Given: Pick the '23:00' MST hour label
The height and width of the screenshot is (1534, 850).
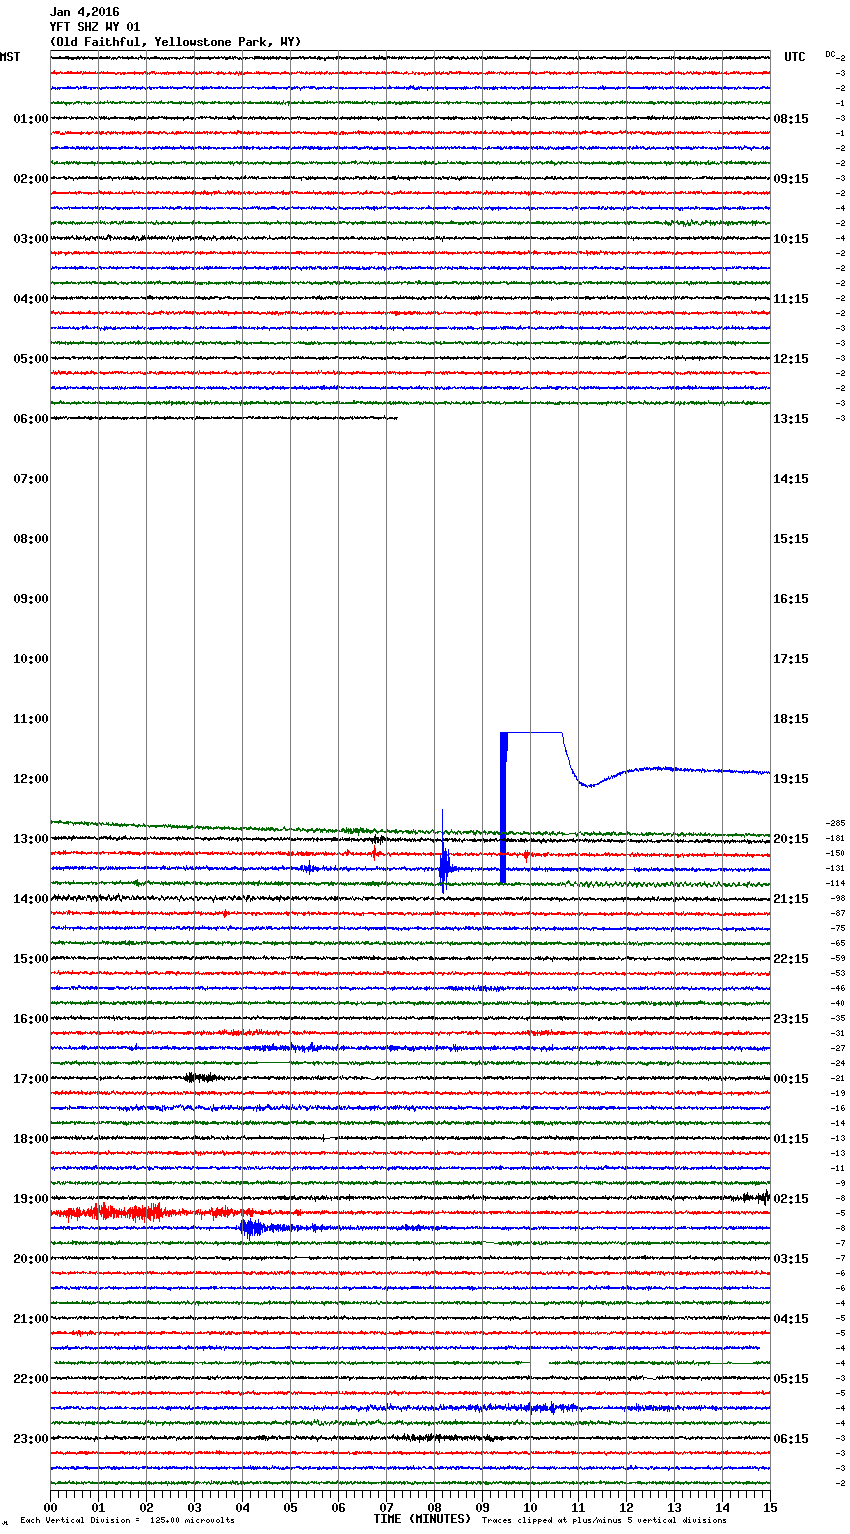Looking at the screenshot, I should click(x=31, y=1439).
